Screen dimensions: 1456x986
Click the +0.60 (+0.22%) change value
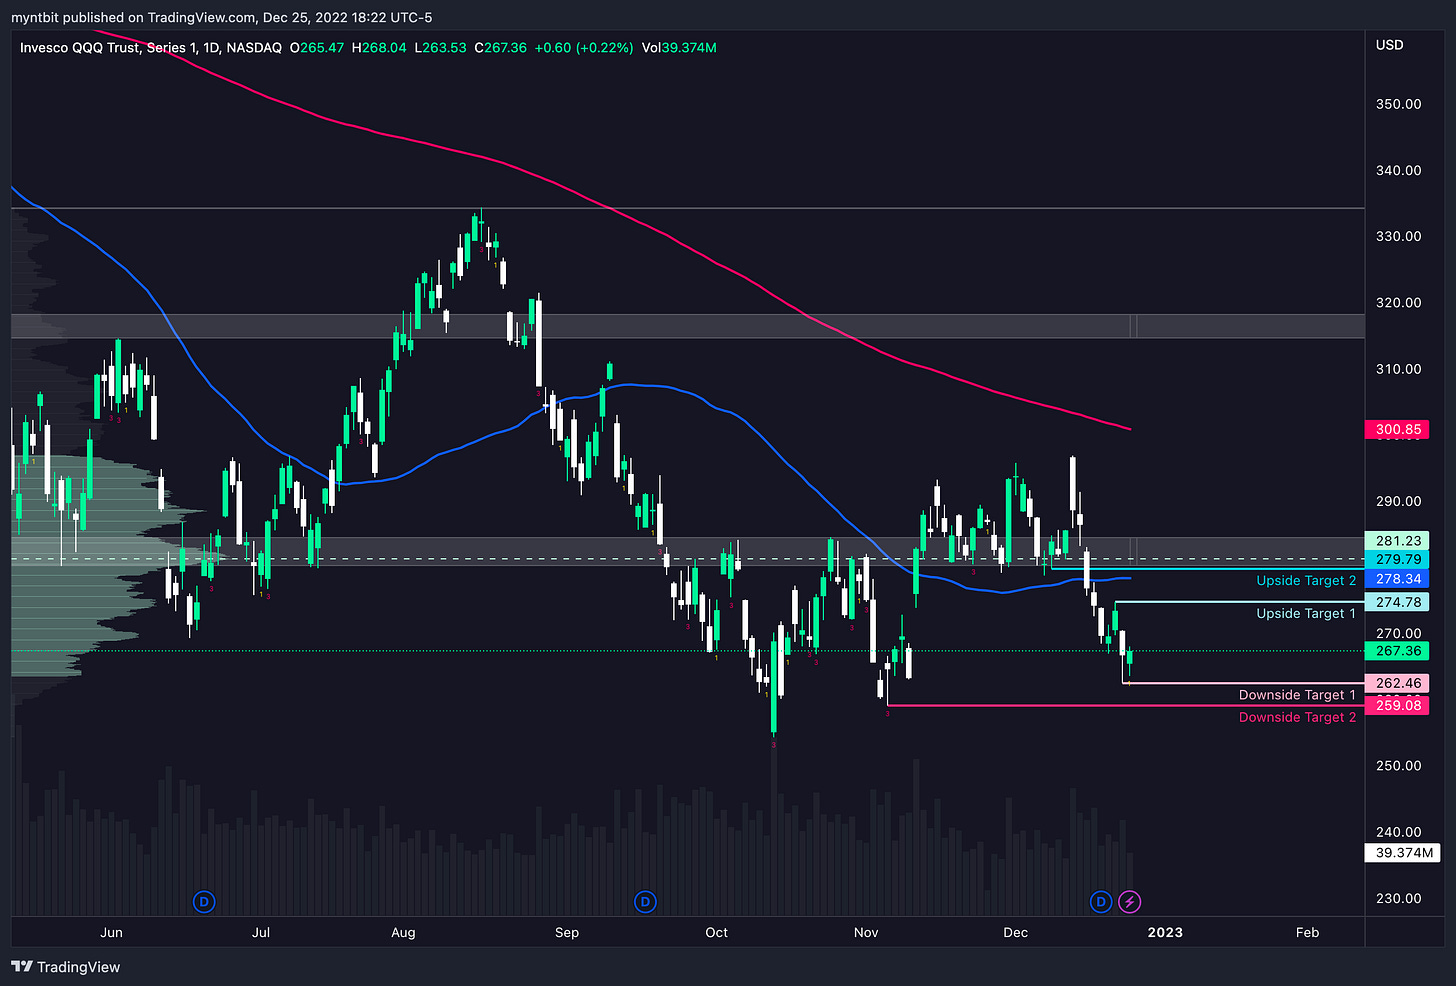(x=584, y=48)
